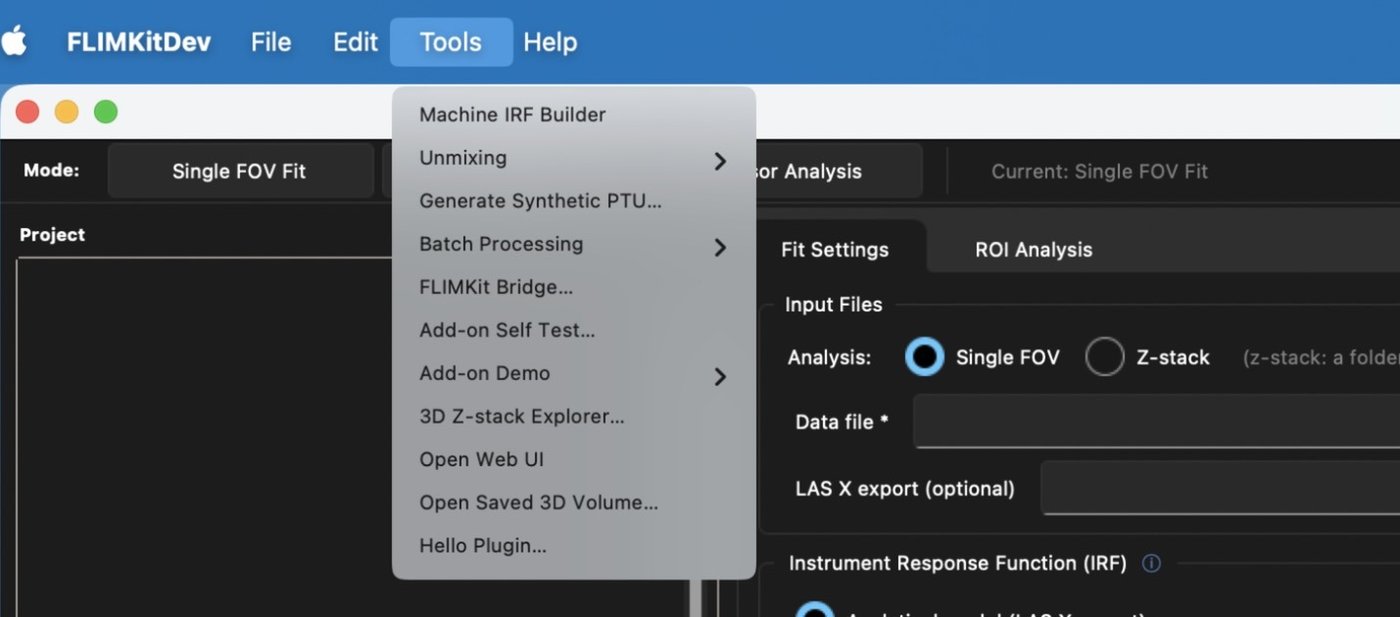Click the LAS X export input field
Viewport: 1400px width, 617px height.
1220,488
